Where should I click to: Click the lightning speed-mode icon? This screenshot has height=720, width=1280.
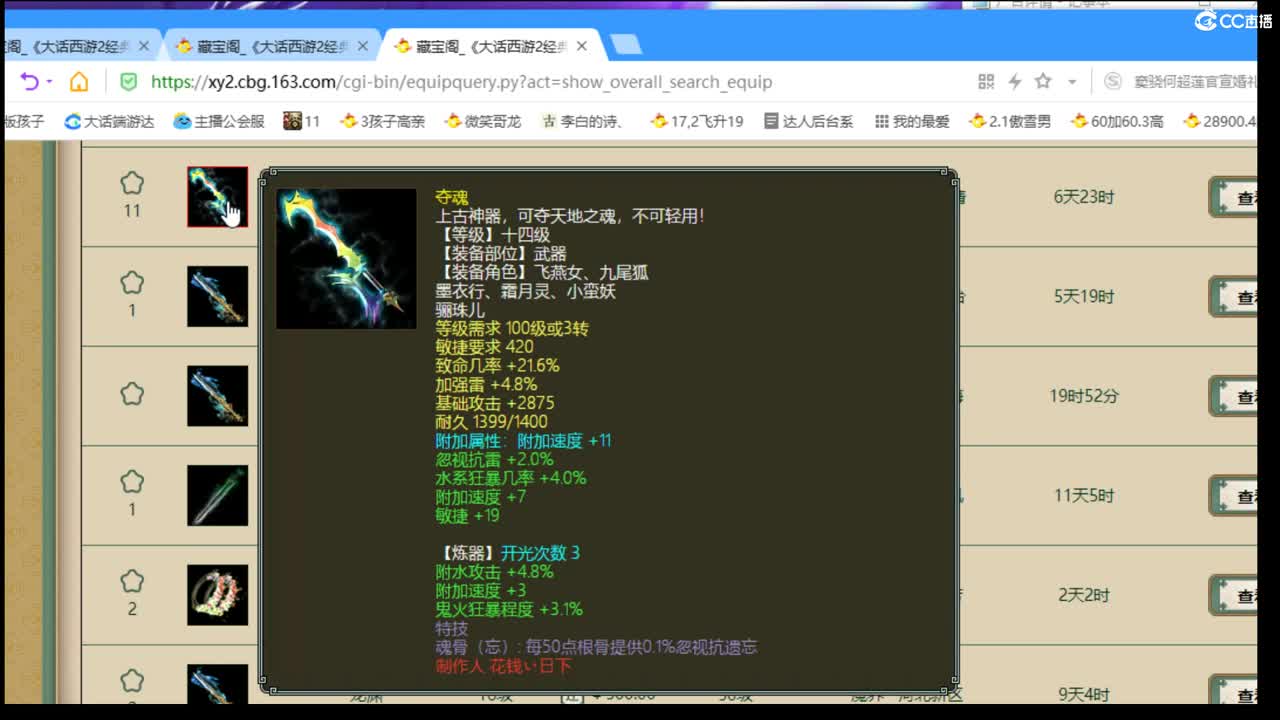point(1014,82)
